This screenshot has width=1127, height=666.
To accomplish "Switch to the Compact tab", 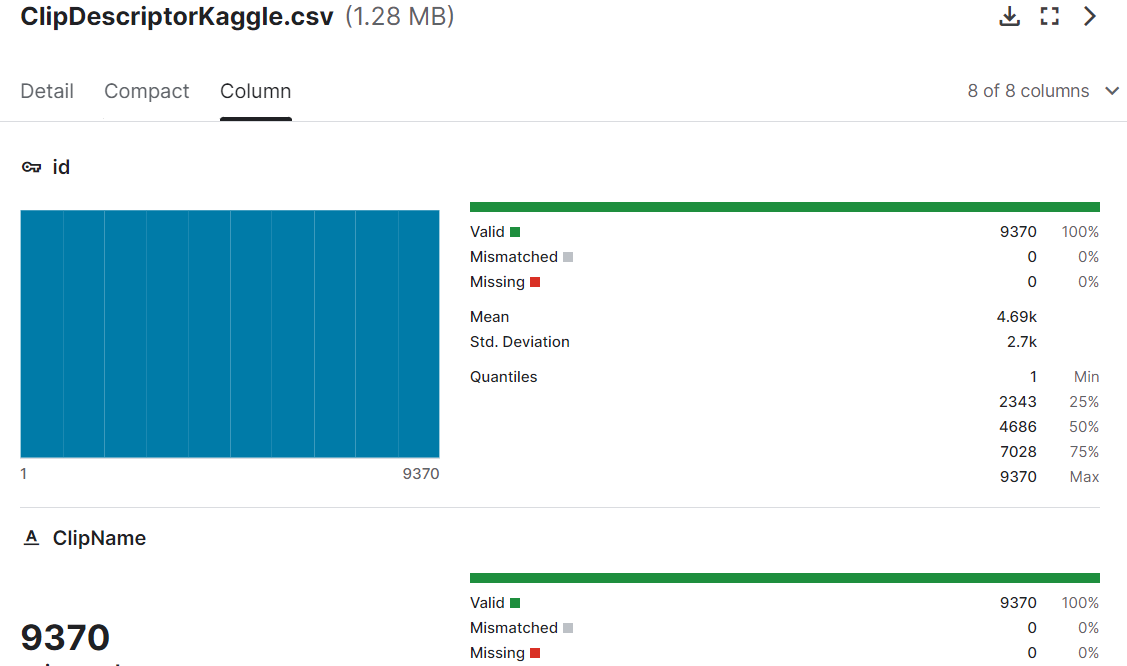I will pyautogui.click(x=147, y=91).
